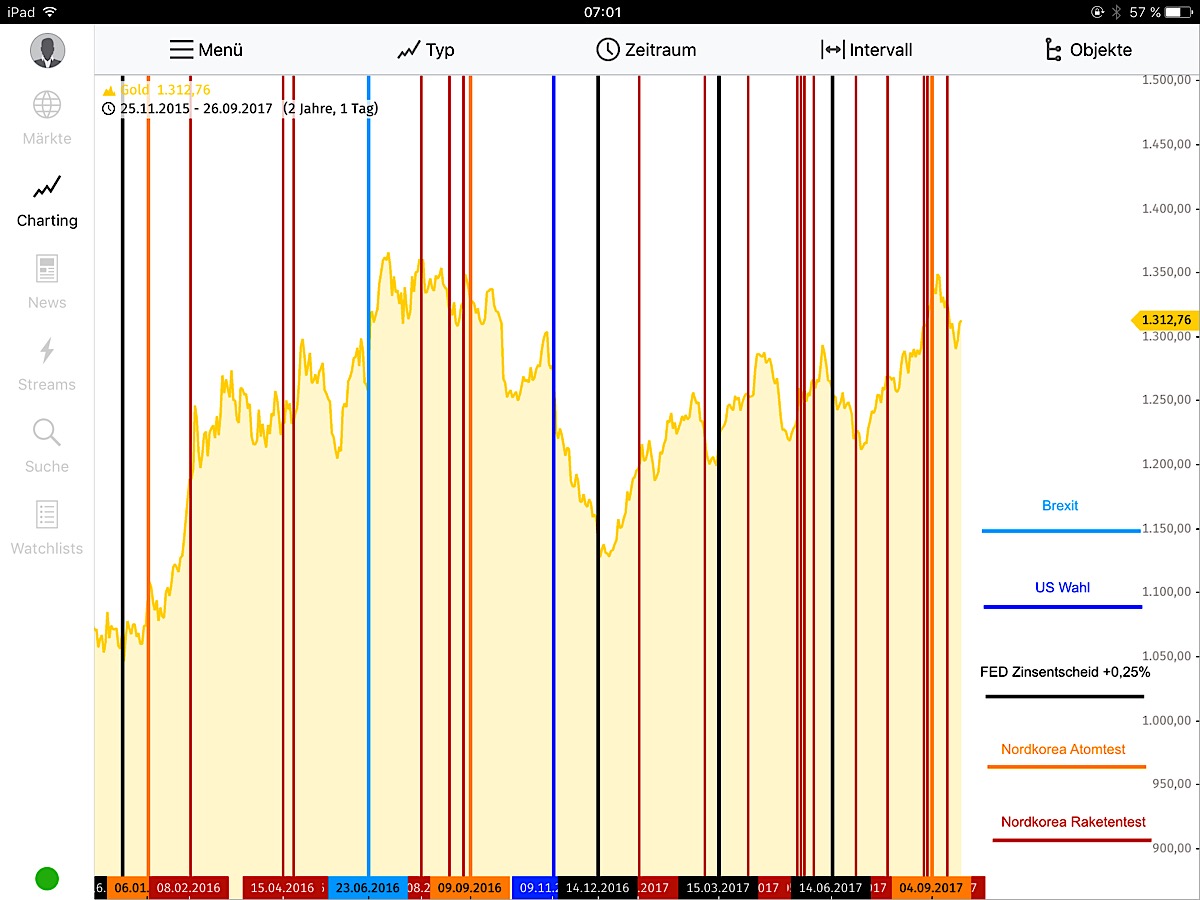Open the Menü menu

coord(207,48)
